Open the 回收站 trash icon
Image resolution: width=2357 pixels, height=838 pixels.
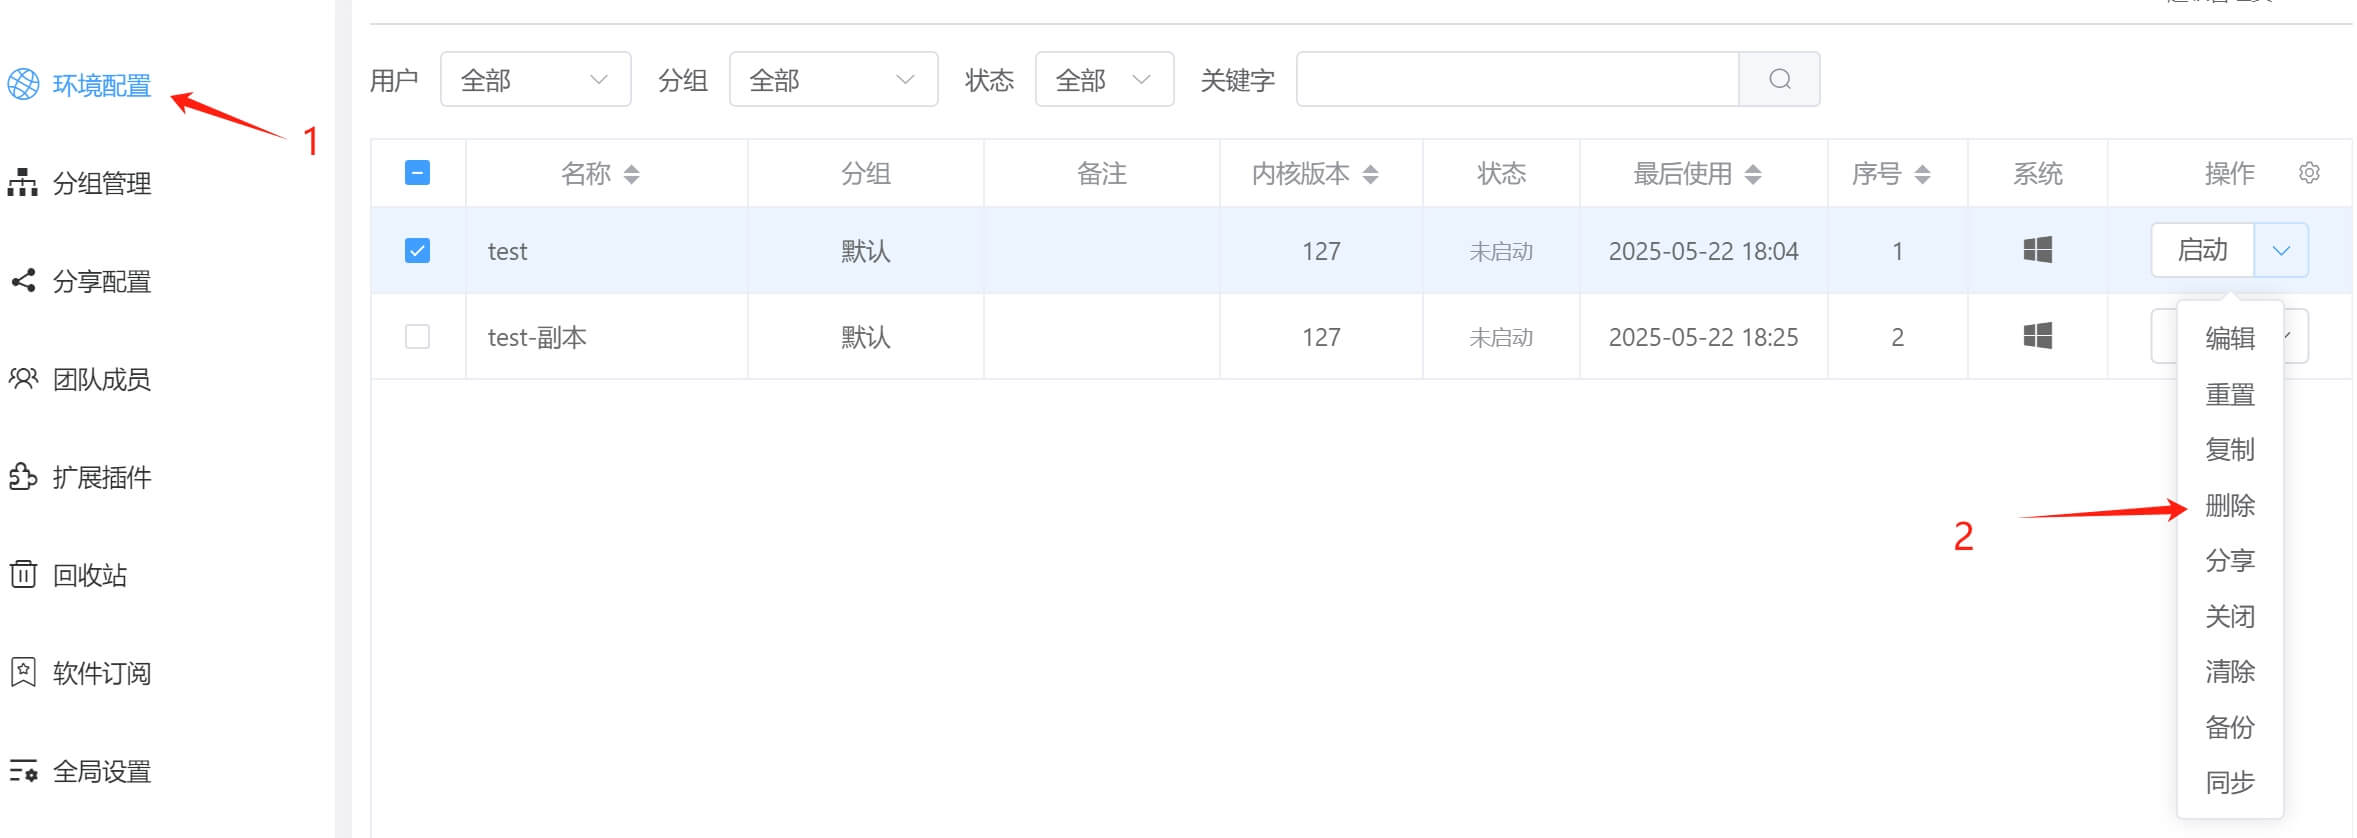click(x=23, y=575)
